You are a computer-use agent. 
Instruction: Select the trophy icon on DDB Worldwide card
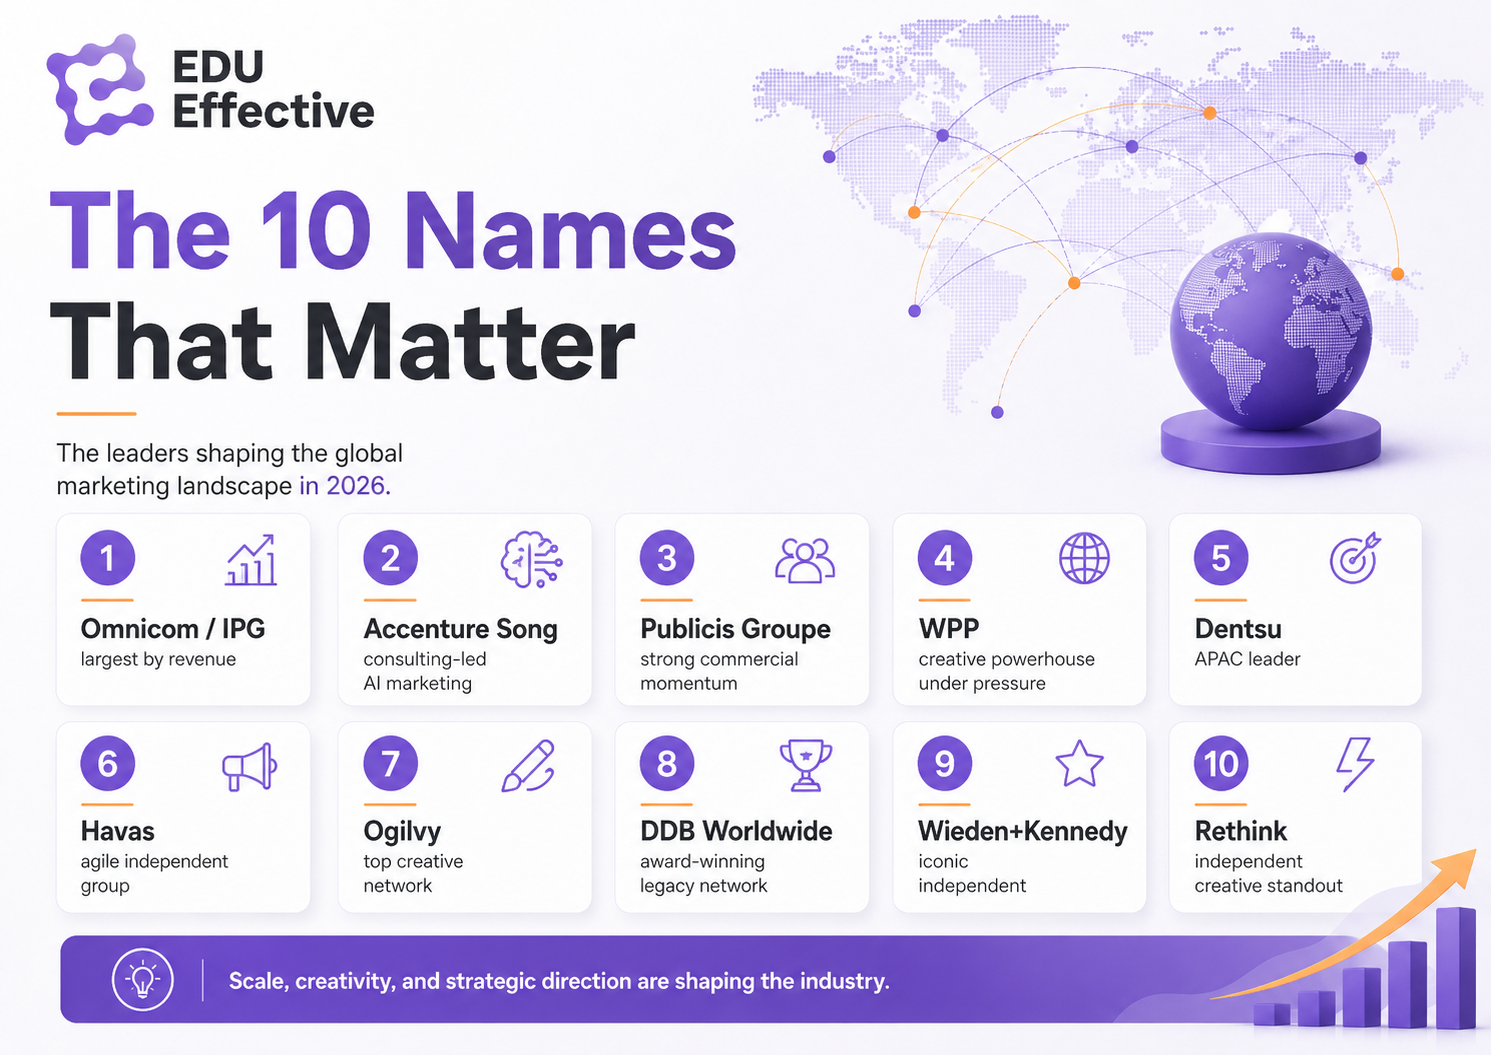[805, 766]
